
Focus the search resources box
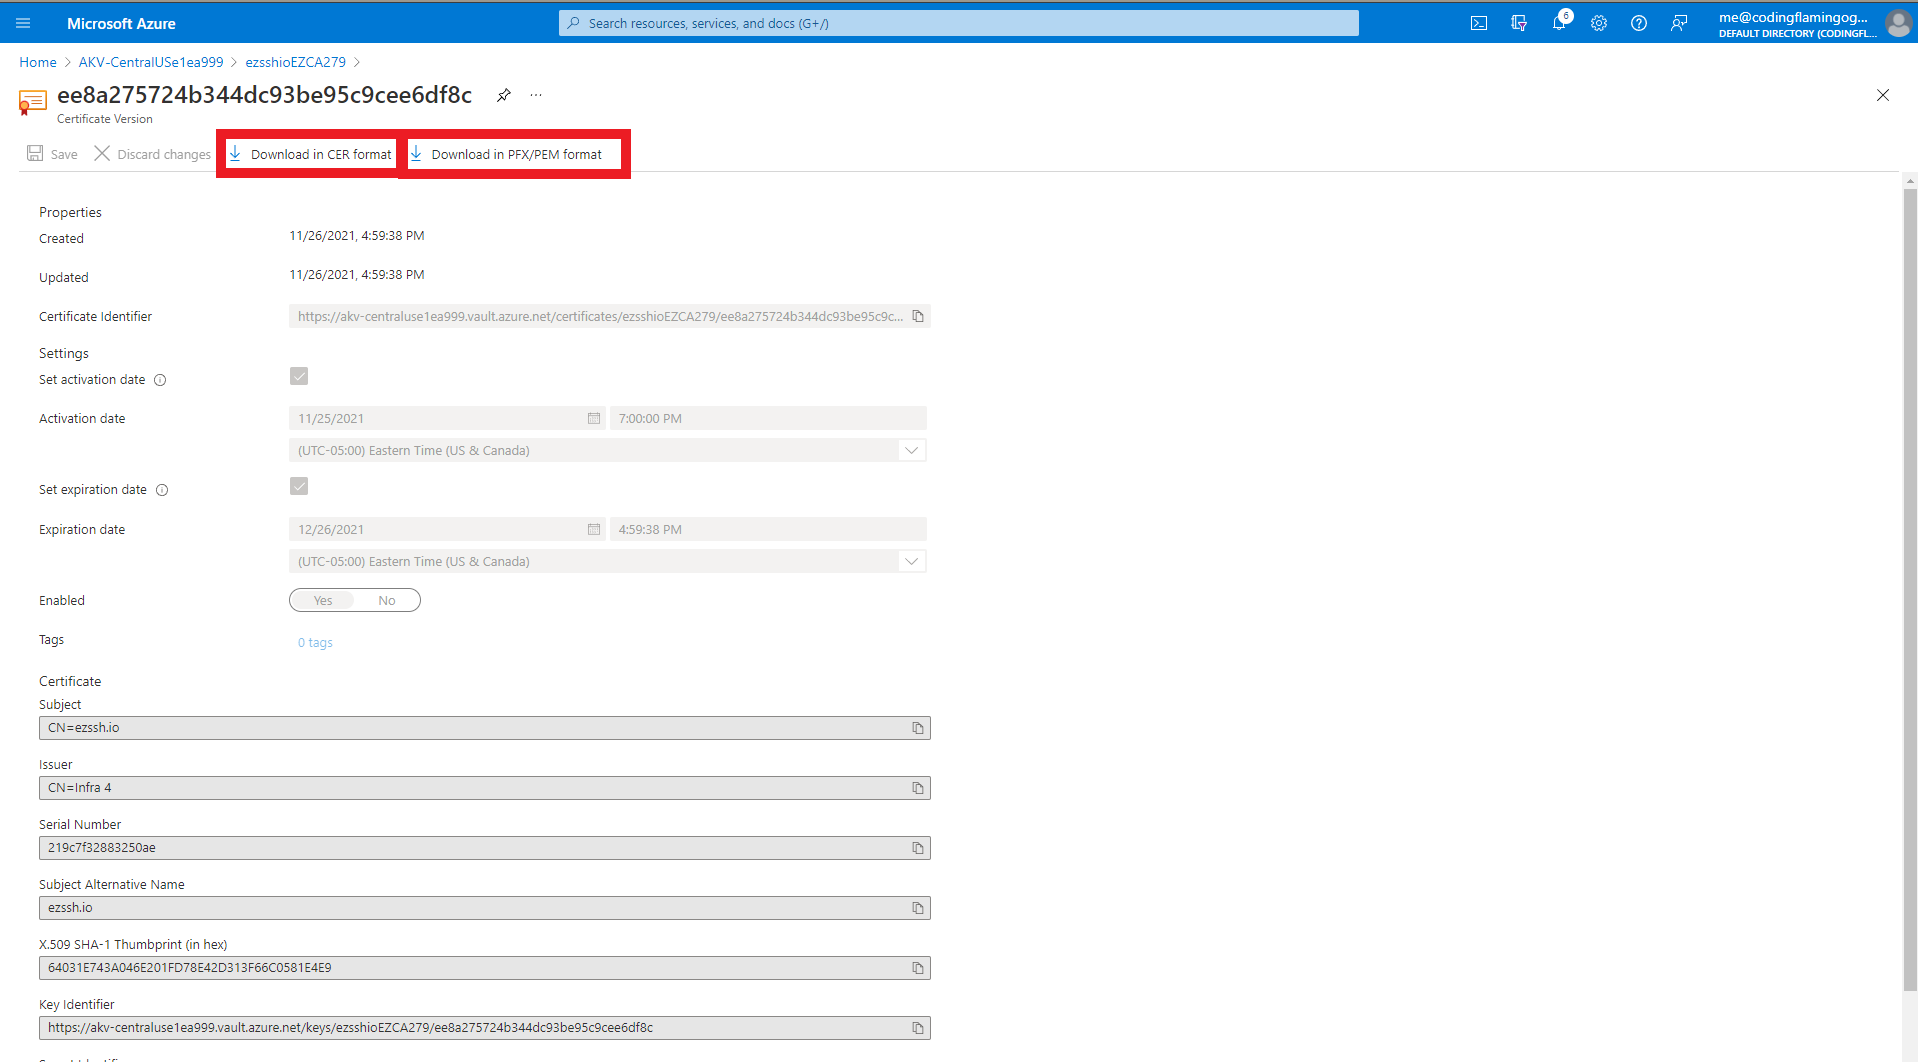(959, 23)
